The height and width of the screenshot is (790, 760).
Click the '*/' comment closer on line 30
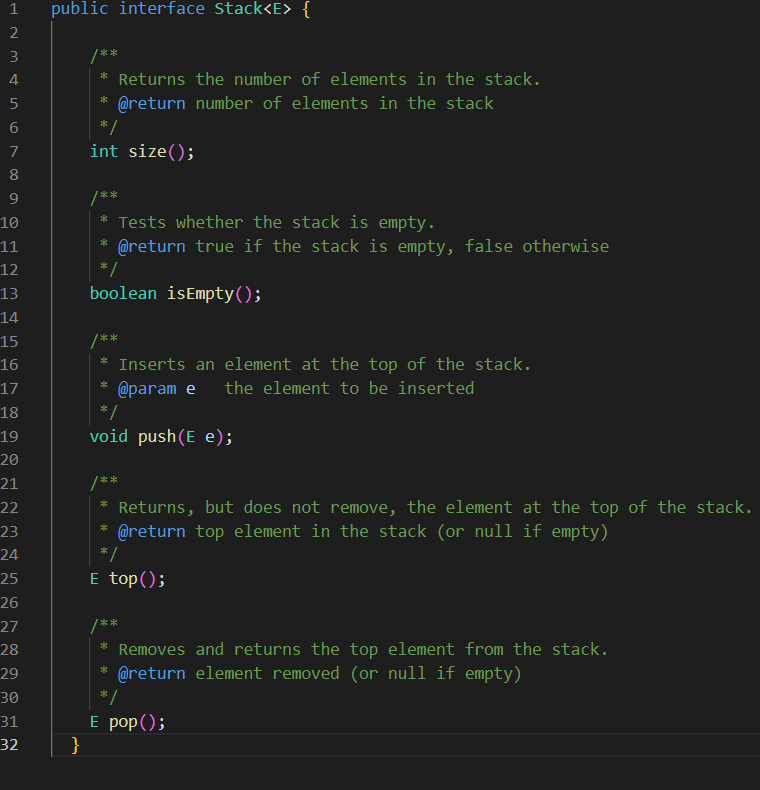pyautogui.click(x=108, y=697)
